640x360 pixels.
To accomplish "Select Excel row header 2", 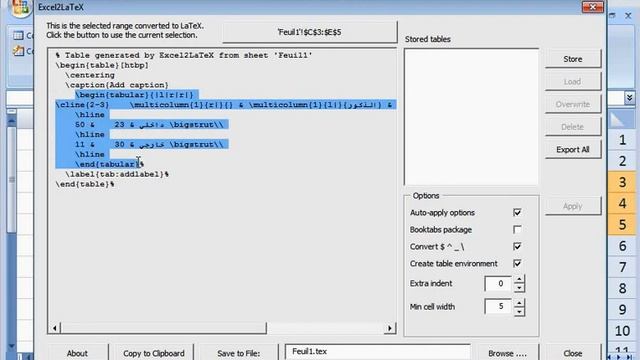I will pos(622,161).
